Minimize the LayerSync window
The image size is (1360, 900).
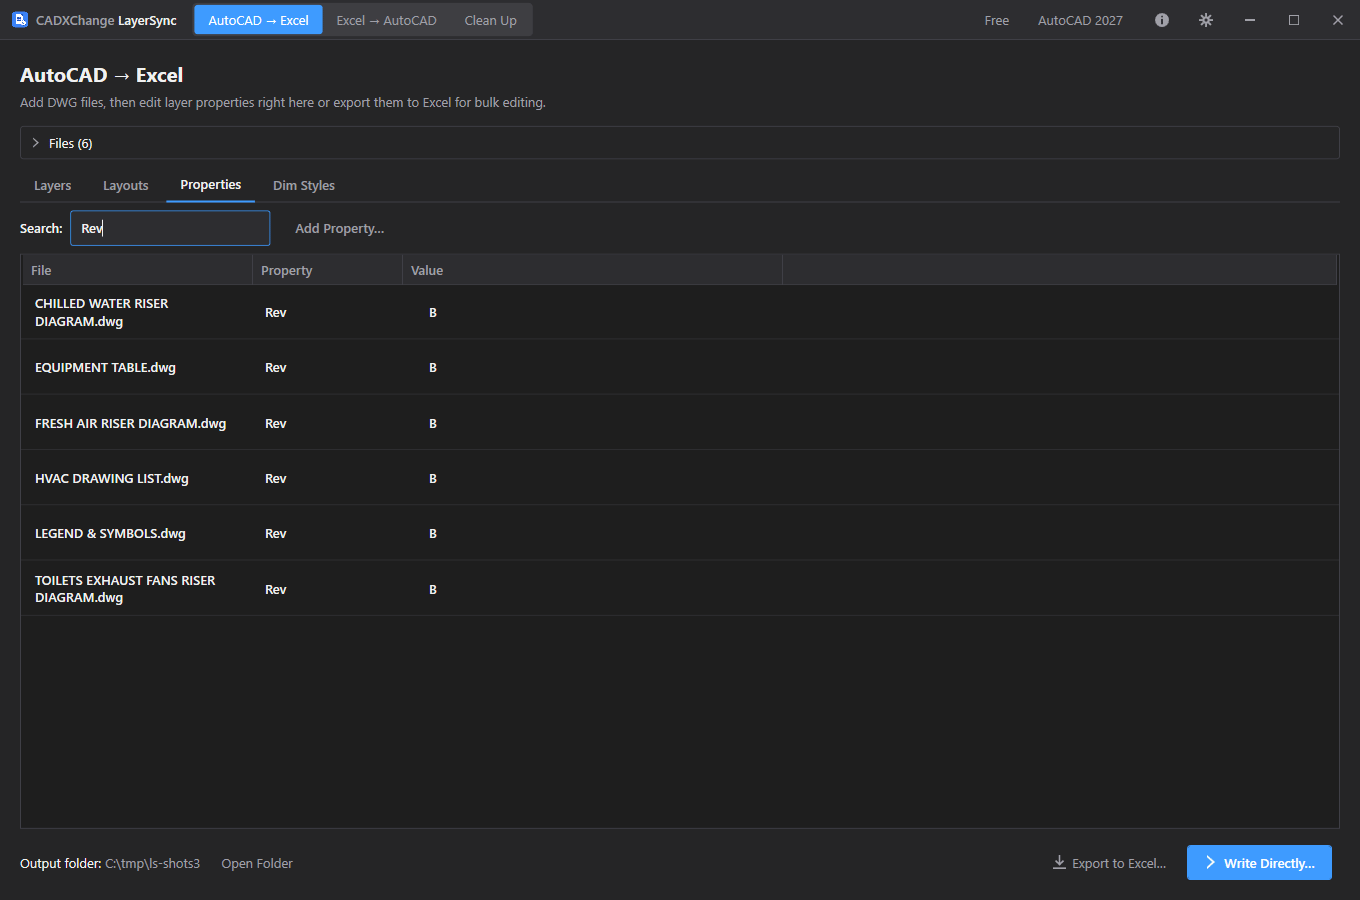click(1250, 20)
